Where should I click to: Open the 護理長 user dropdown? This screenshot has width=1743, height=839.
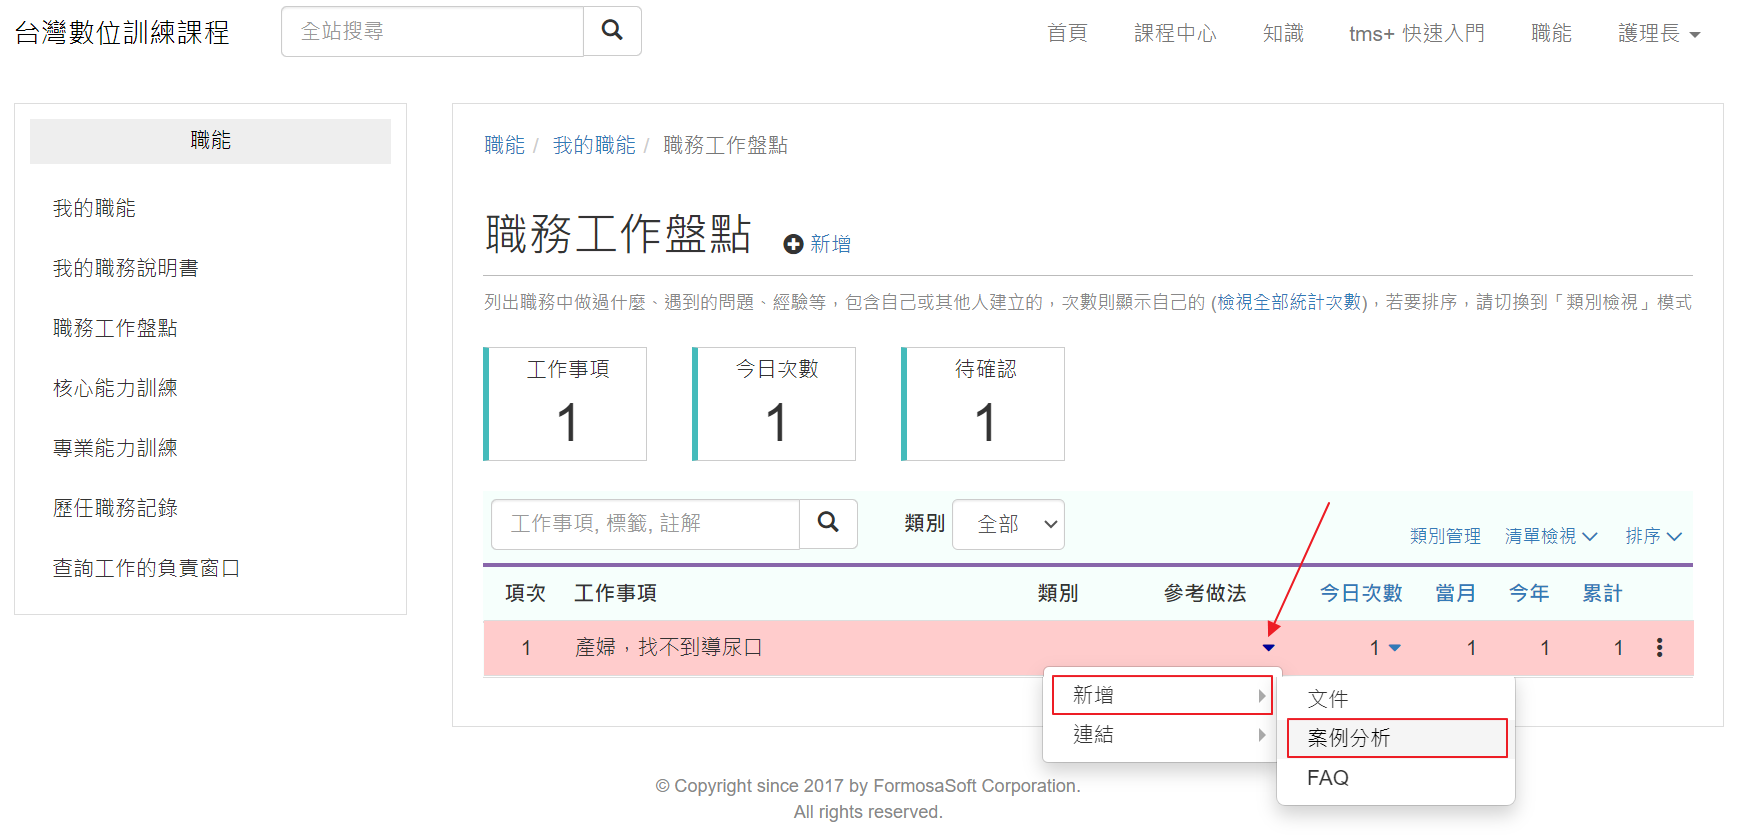pyautogui.click(x=1659, y=33)
